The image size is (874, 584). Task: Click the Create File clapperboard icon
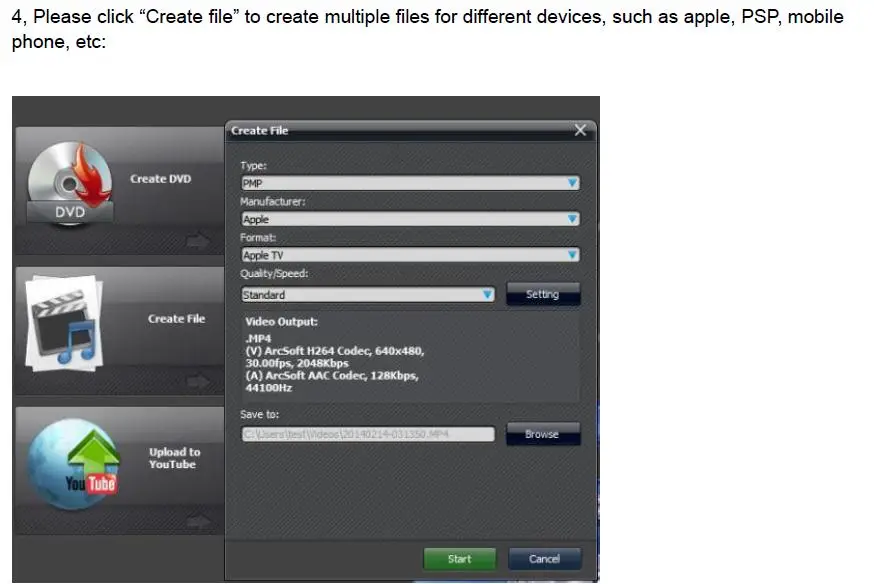[64, 323]
